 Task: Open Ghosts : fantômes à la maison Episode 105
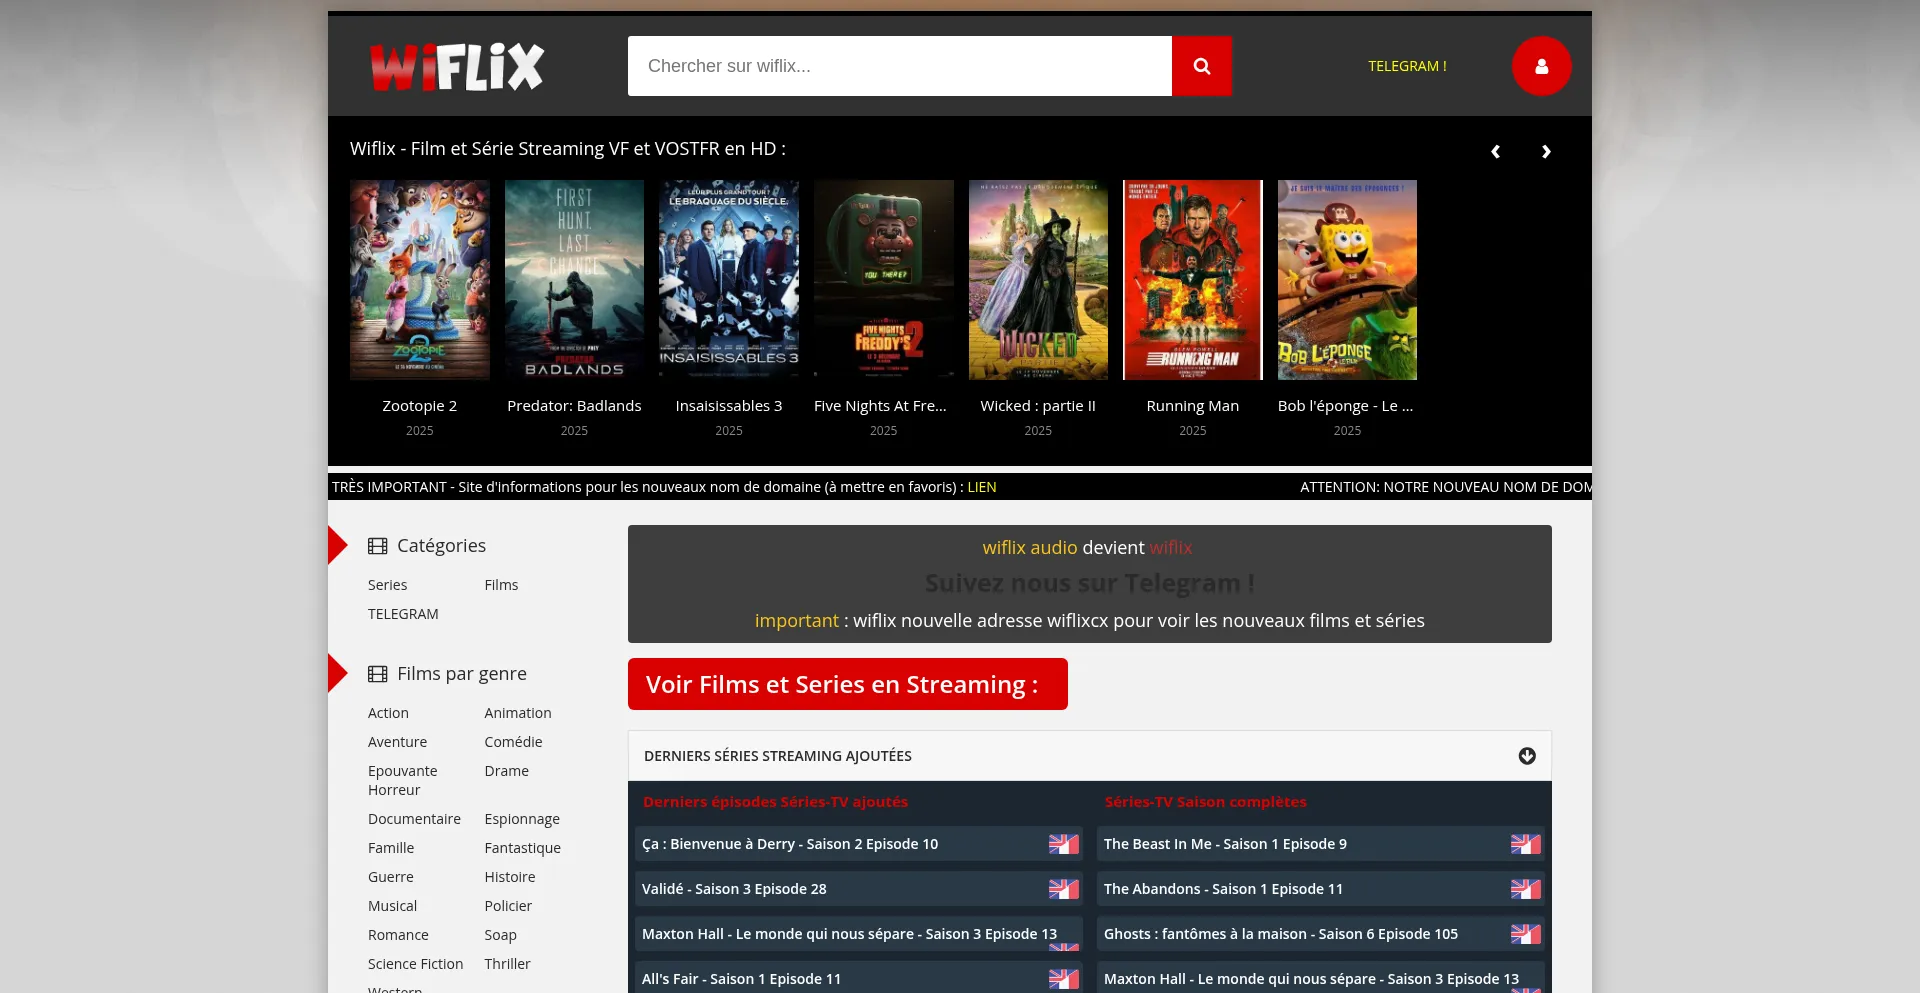coord(1321,934)
